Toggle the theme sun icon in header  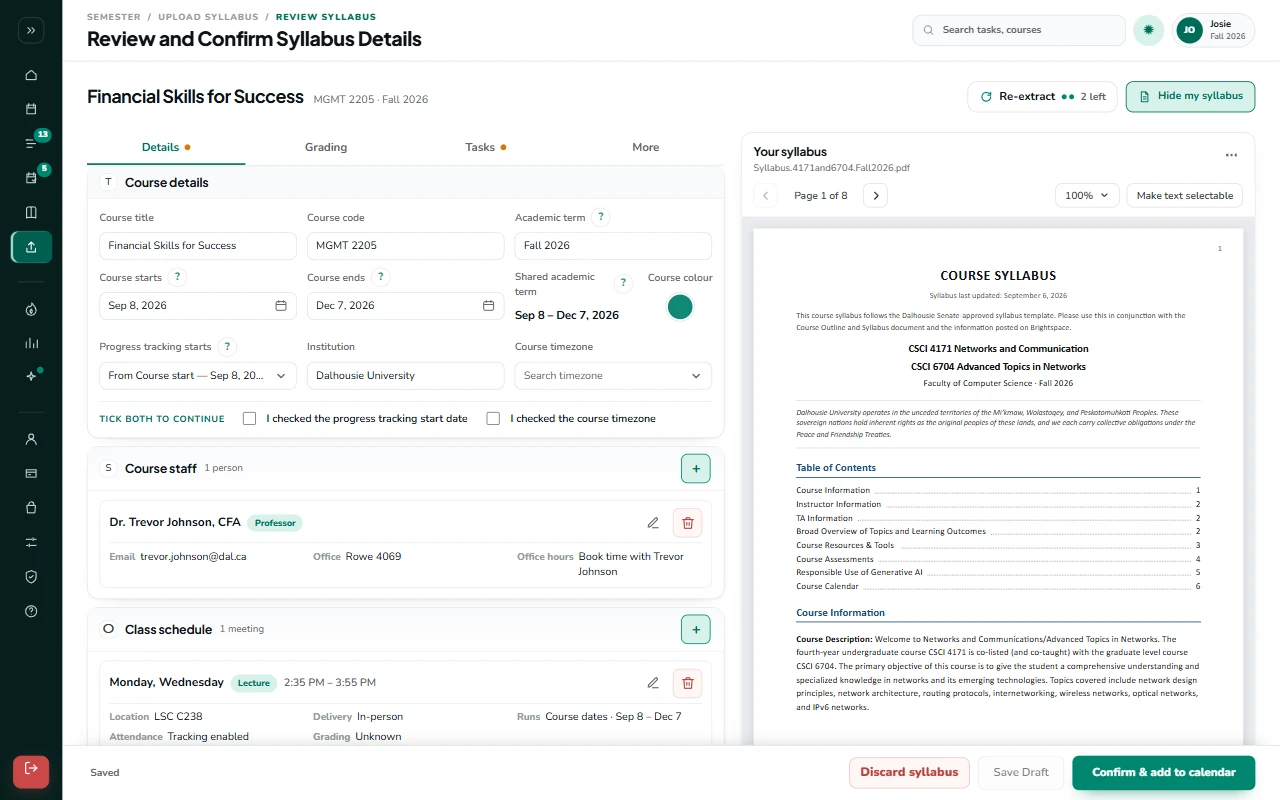point(1148,30)
